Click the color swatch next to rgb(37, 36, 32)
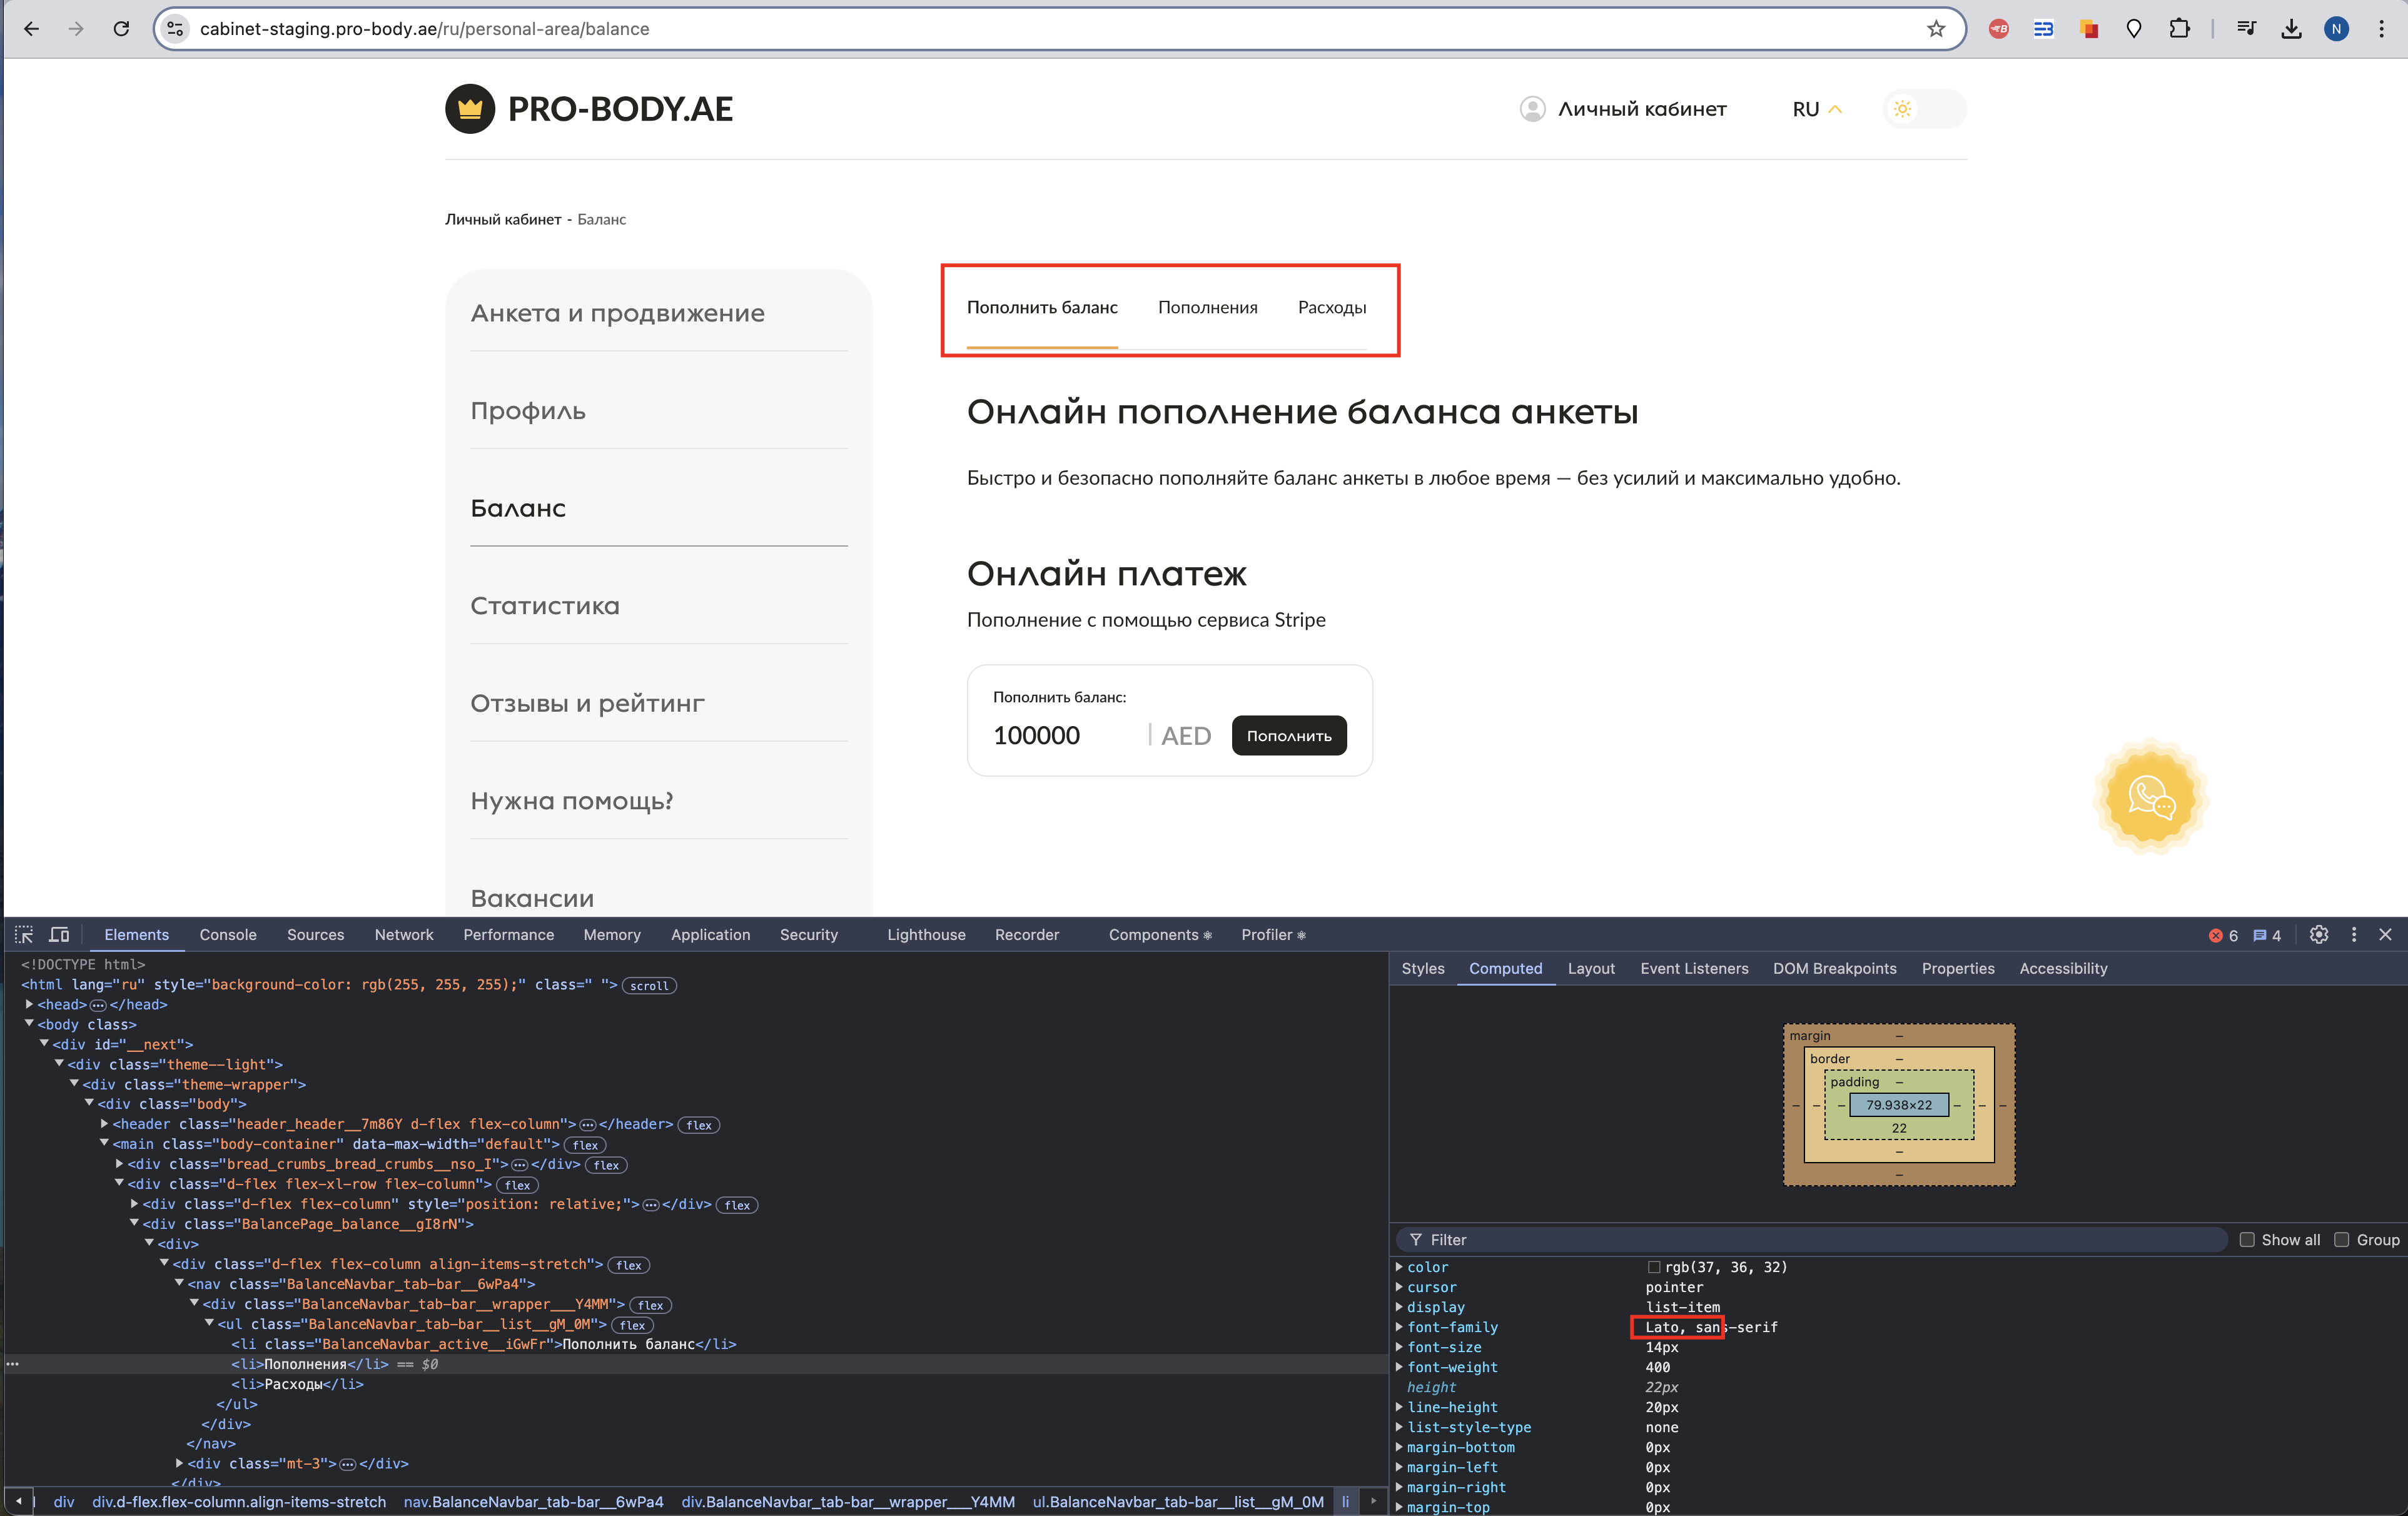The height and width of the screenshot is (1516, 2408). [1654, 1267]
